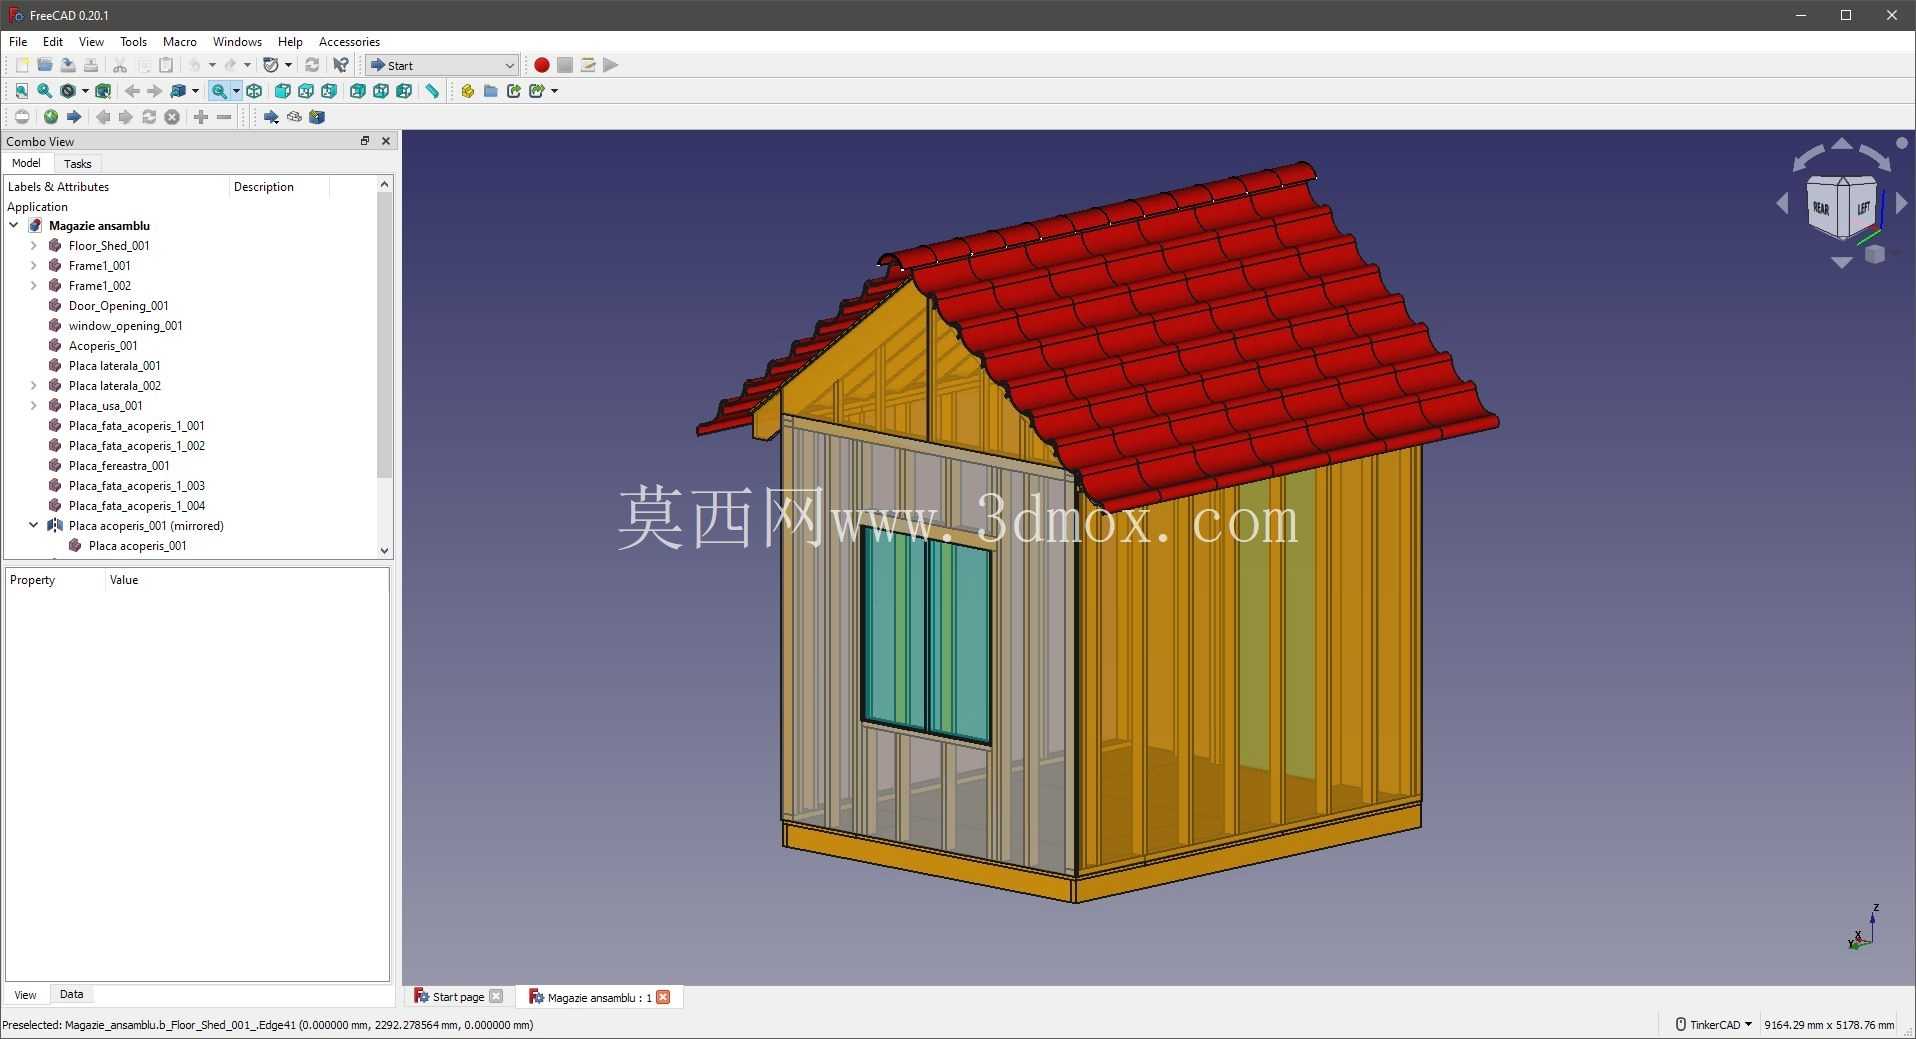1916x1039 pixels.
Task: Expand Placa_usa_001 tree node
Action: pyautogui.click(x=34, y=405)
